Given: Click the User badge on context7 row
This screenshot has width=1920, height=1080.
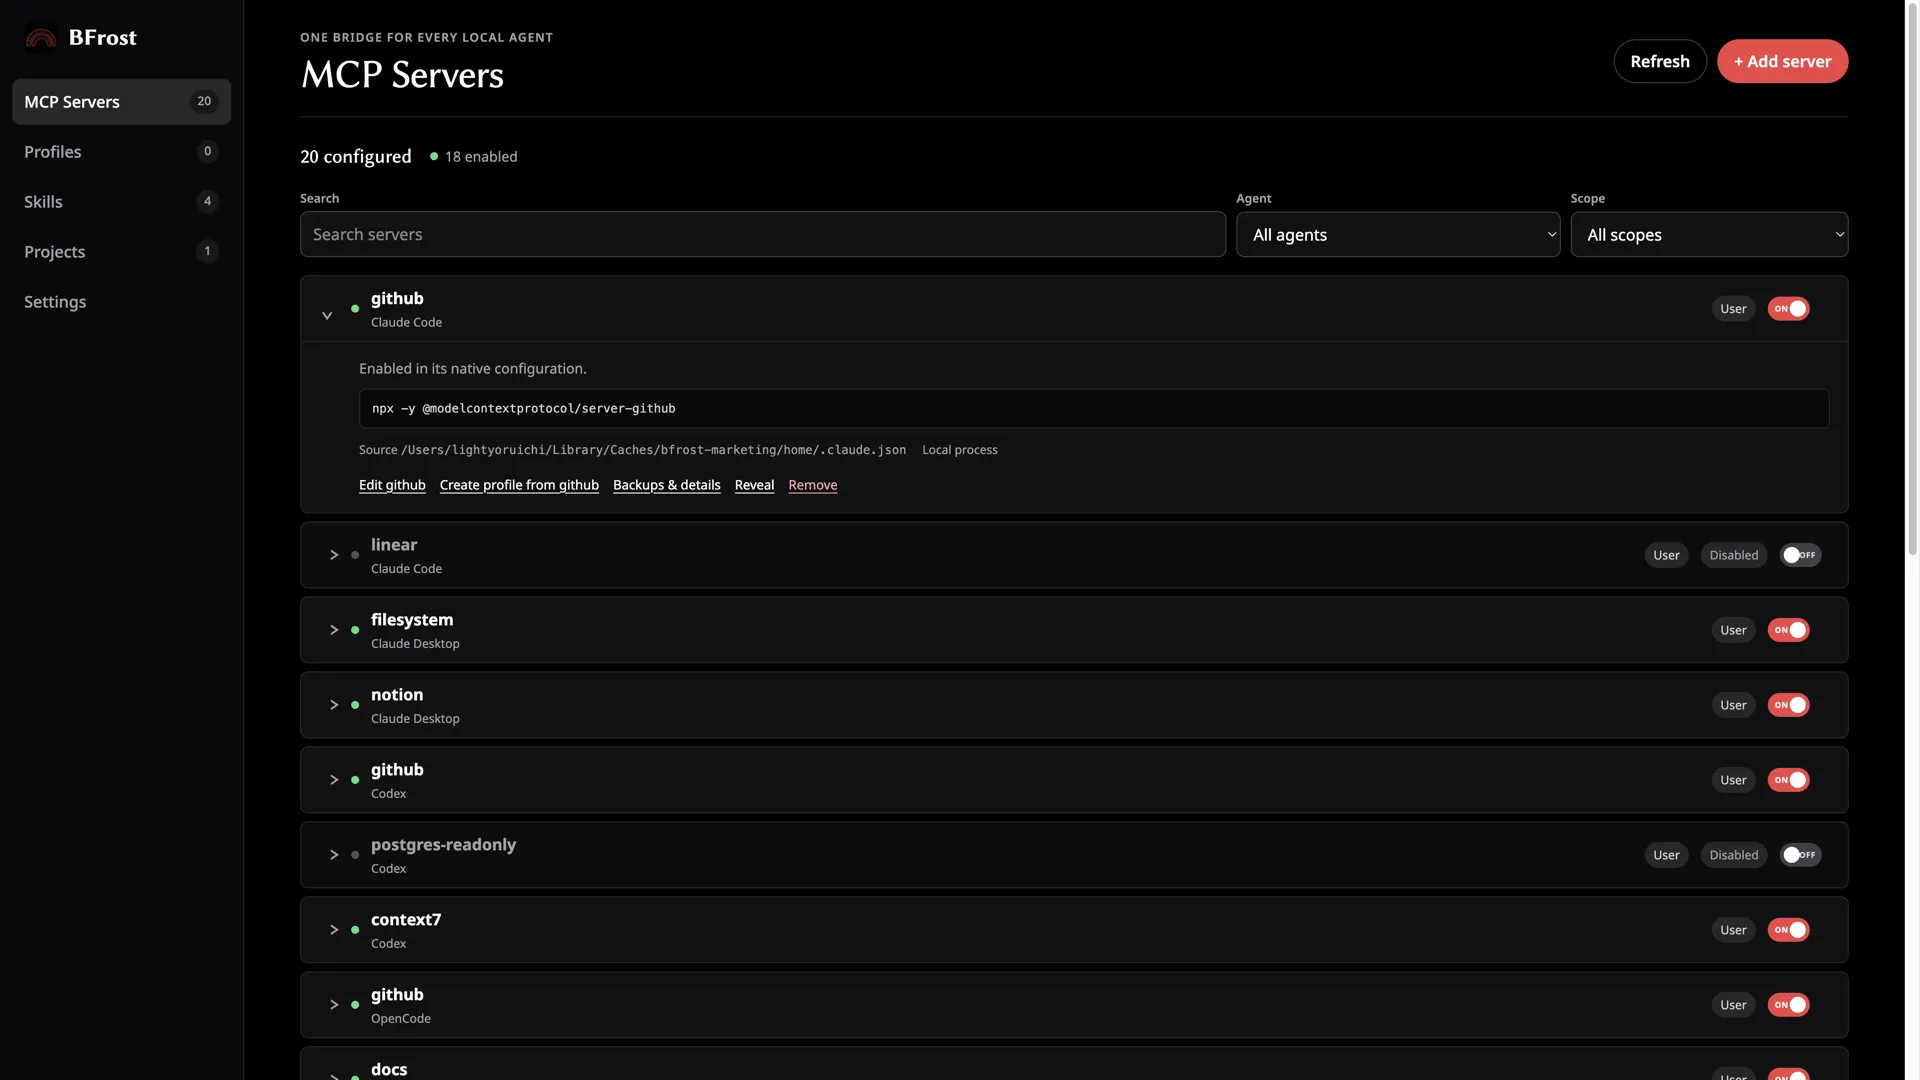Looking at the screenshot, I should coord(1733,930).
